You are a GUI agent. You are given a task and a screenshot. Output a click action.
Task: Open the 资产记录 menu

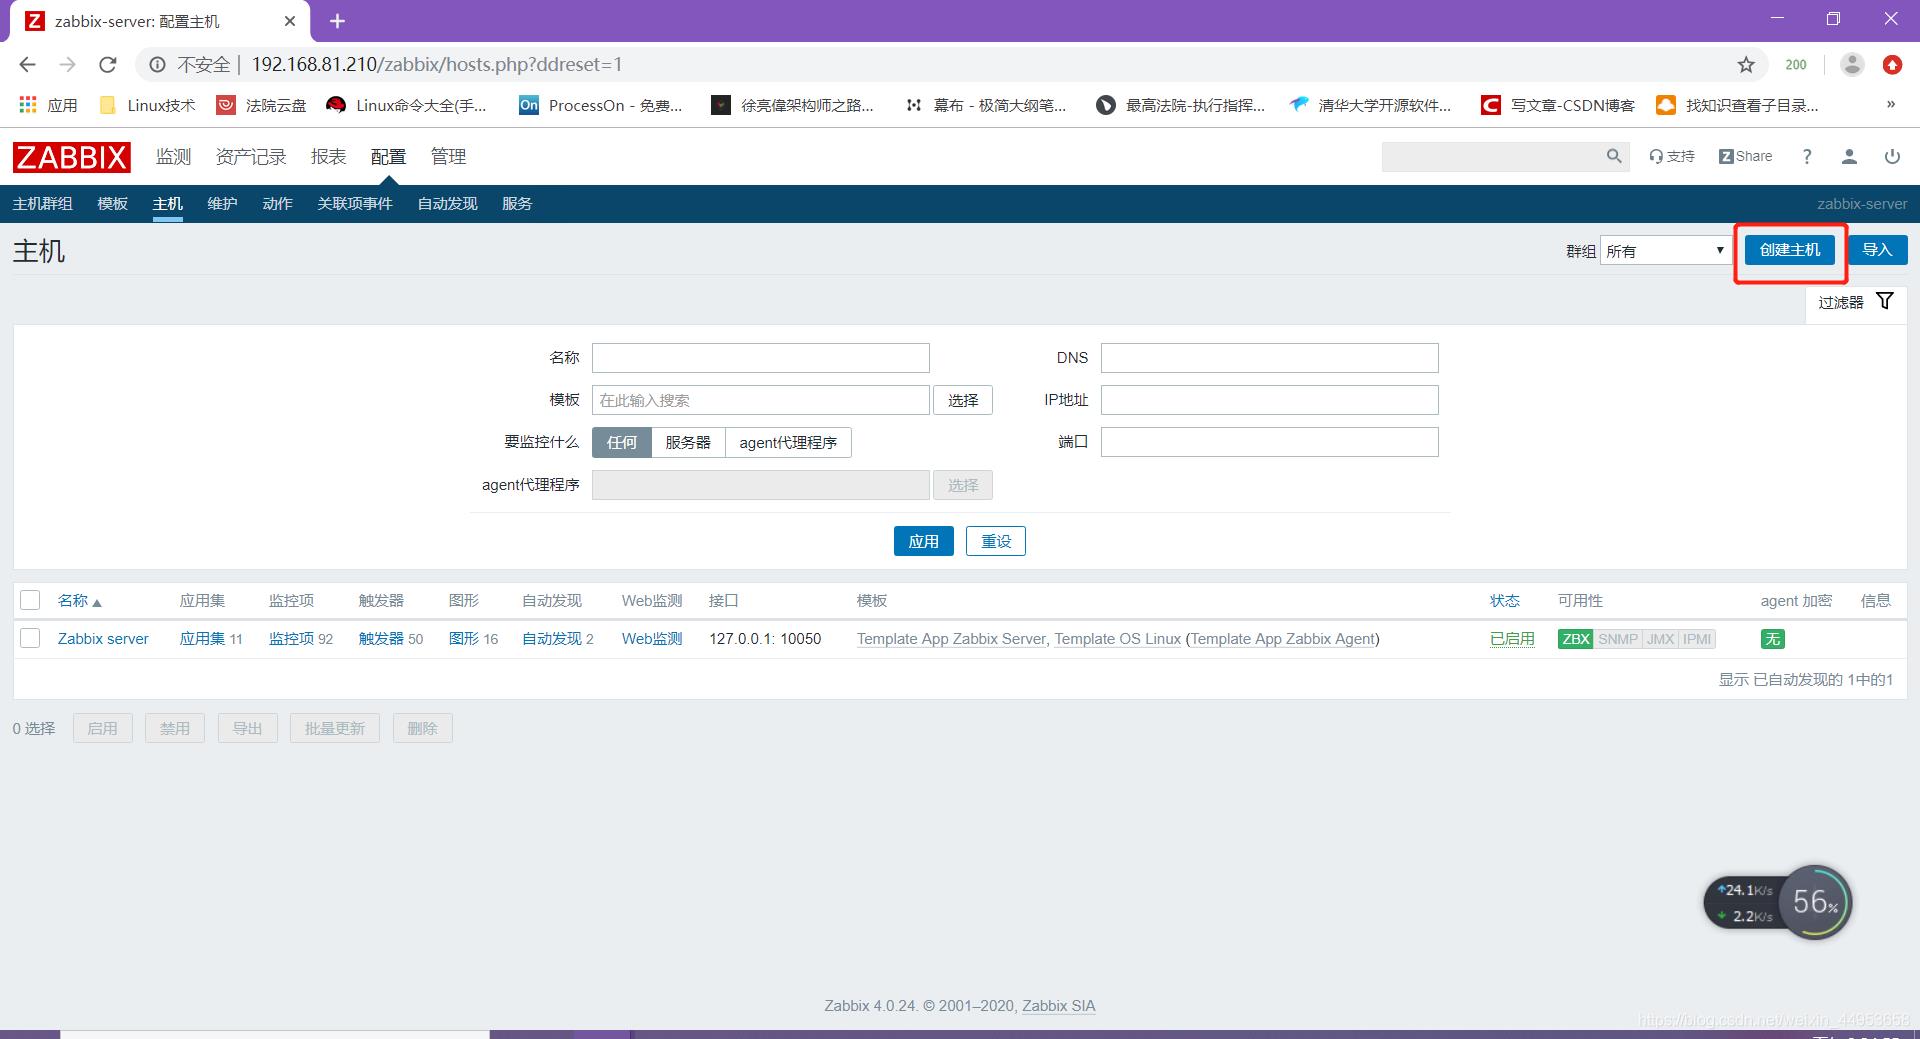[251, 157]
